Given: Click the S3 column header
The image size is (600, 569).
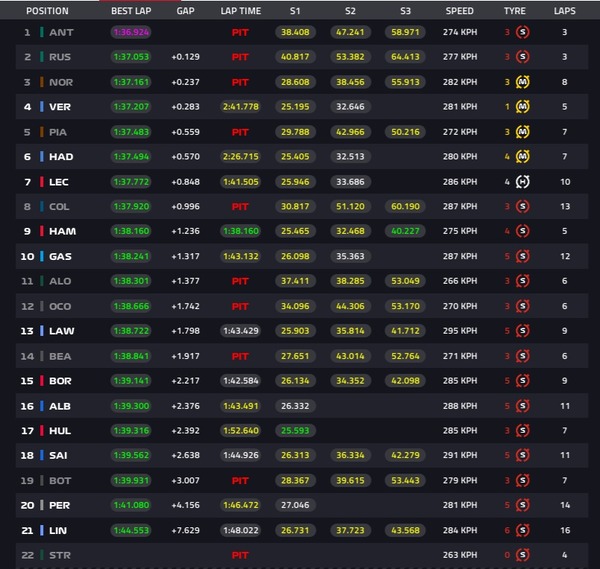Looking at the screenshot, I should click(x=405, y=11).
